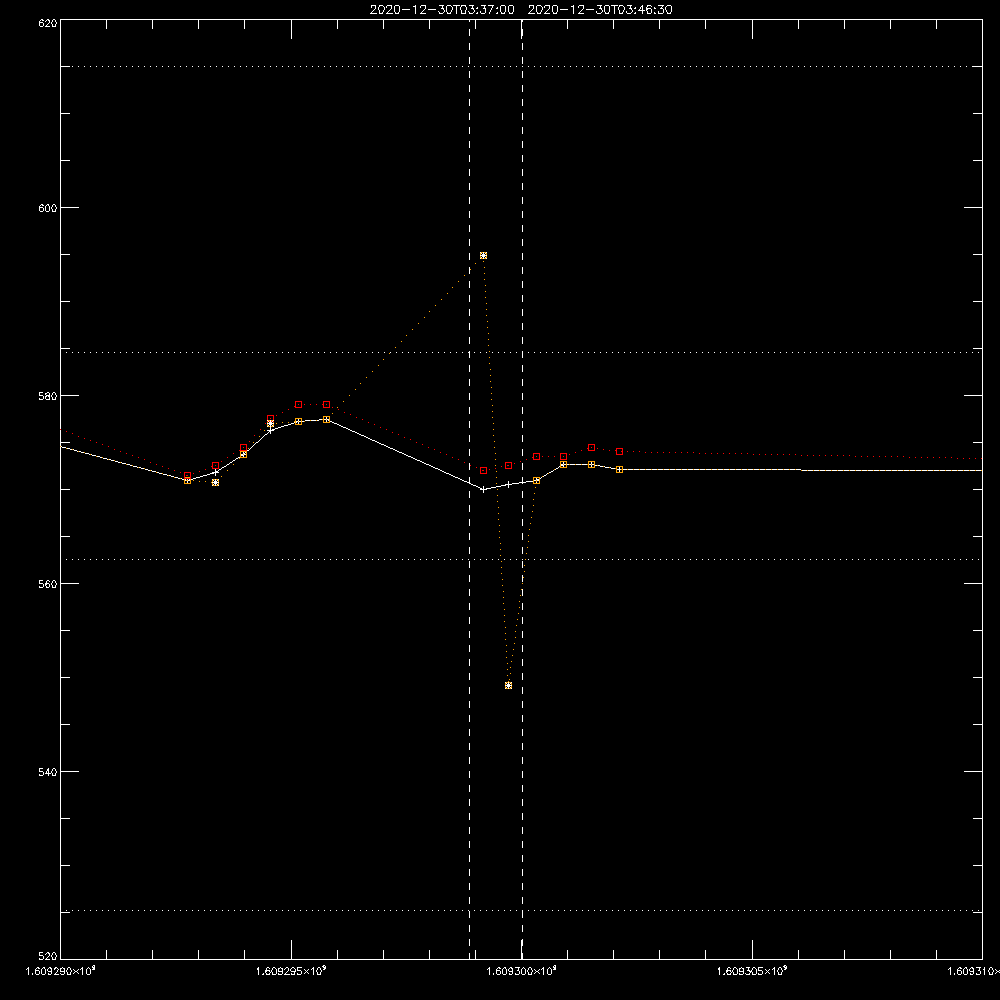Click the 1.609290×10⁹ x-axis label
The width and height of the screenshot is (1000, 1000).
click(x=61, y=971)
